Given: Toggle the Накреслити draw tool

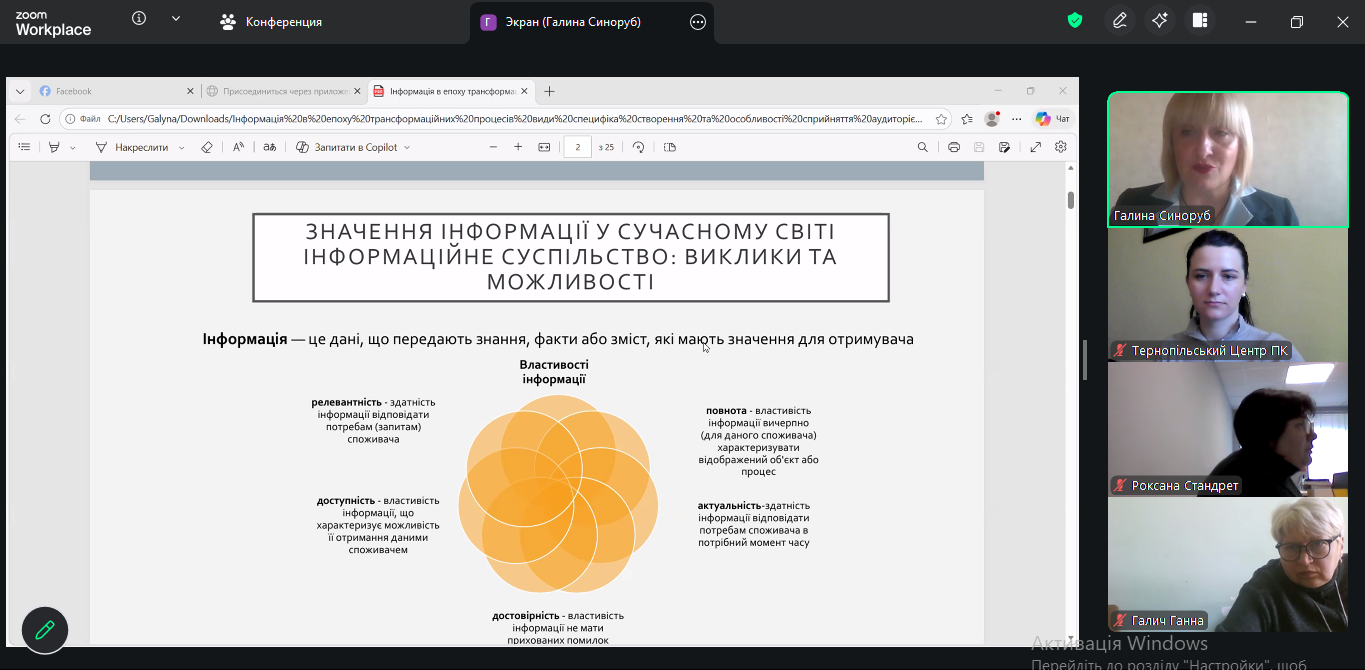Looking at the screenshot, I should coord(131,147).
